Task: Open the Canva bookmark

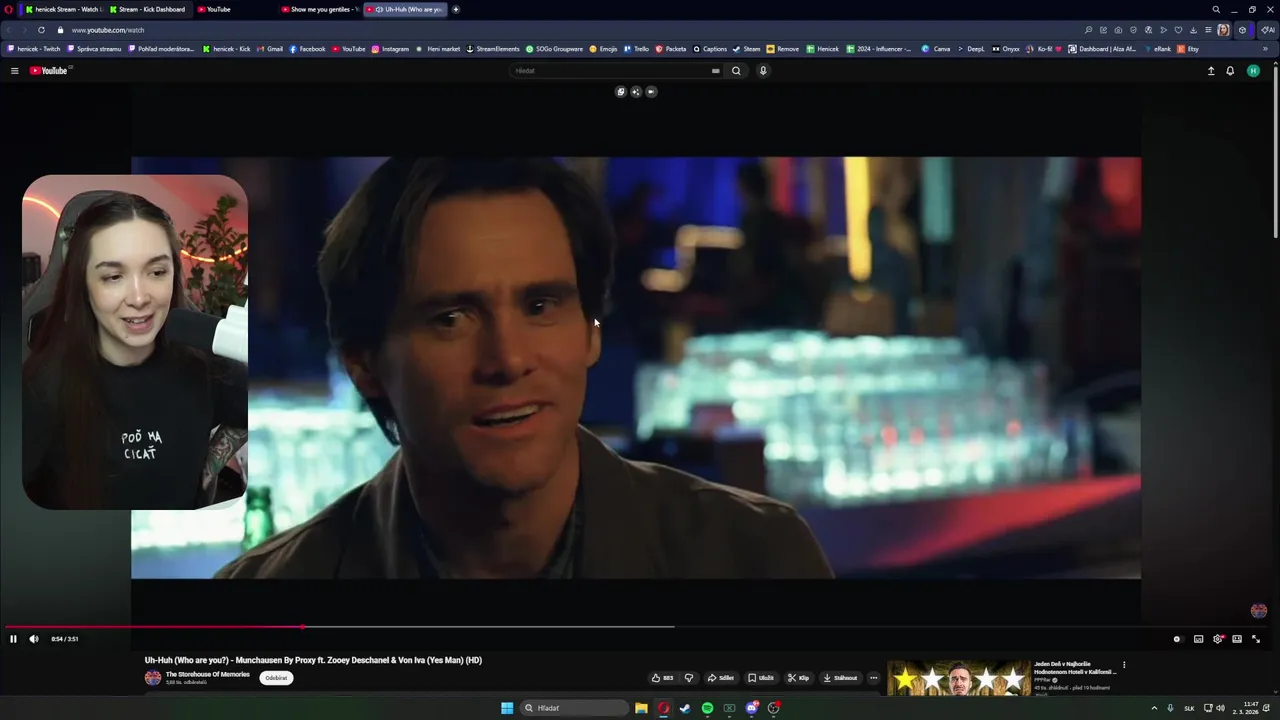Action: point(936,49)
